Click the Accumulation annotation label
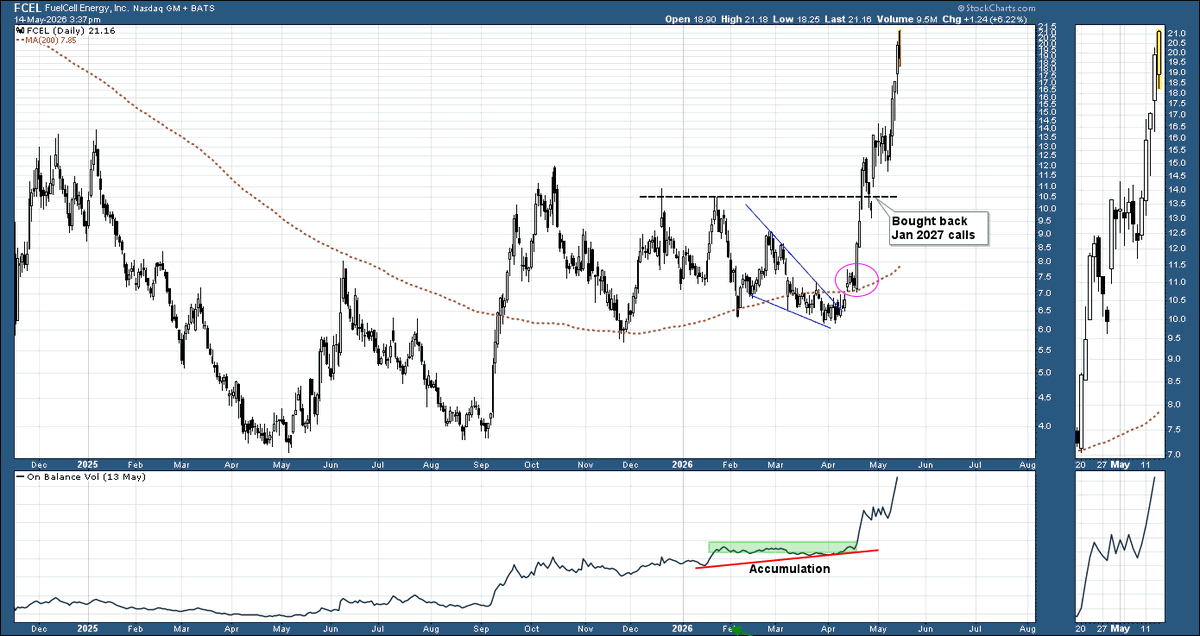Image resolution: width=1200 pixels, height=636 pixels. (789, 569)
